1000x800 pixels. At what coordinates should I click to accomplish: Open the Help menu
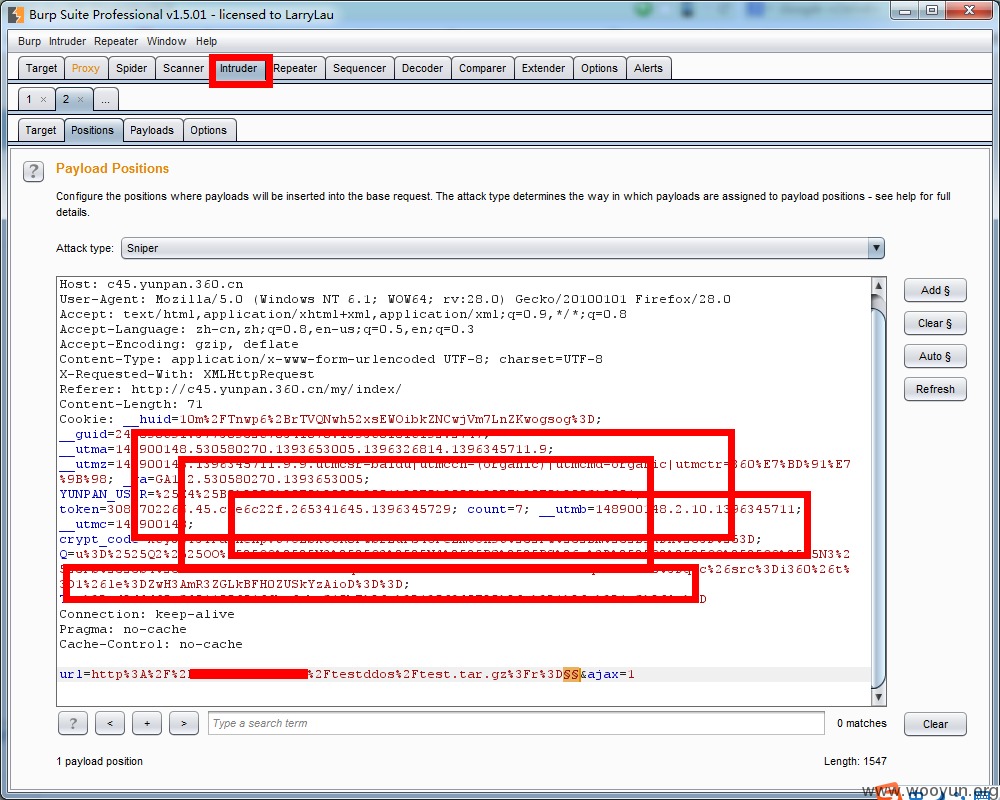coord(206,41)
